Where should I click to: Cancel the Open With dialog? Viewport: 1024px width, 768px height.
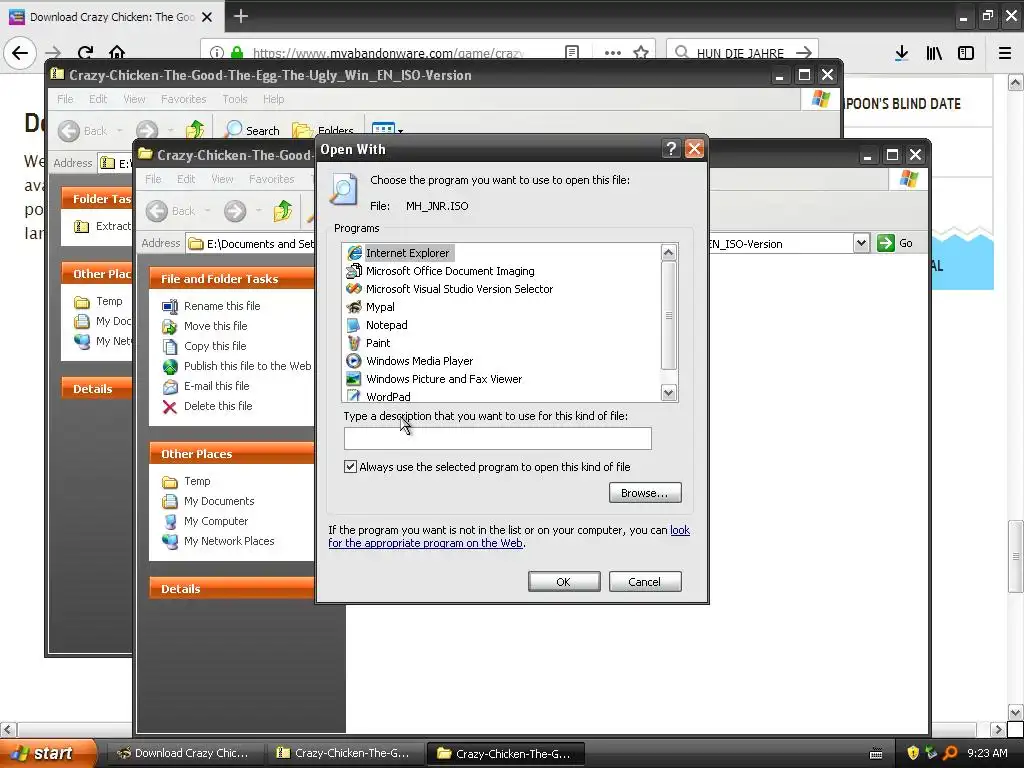pos(645,582)
